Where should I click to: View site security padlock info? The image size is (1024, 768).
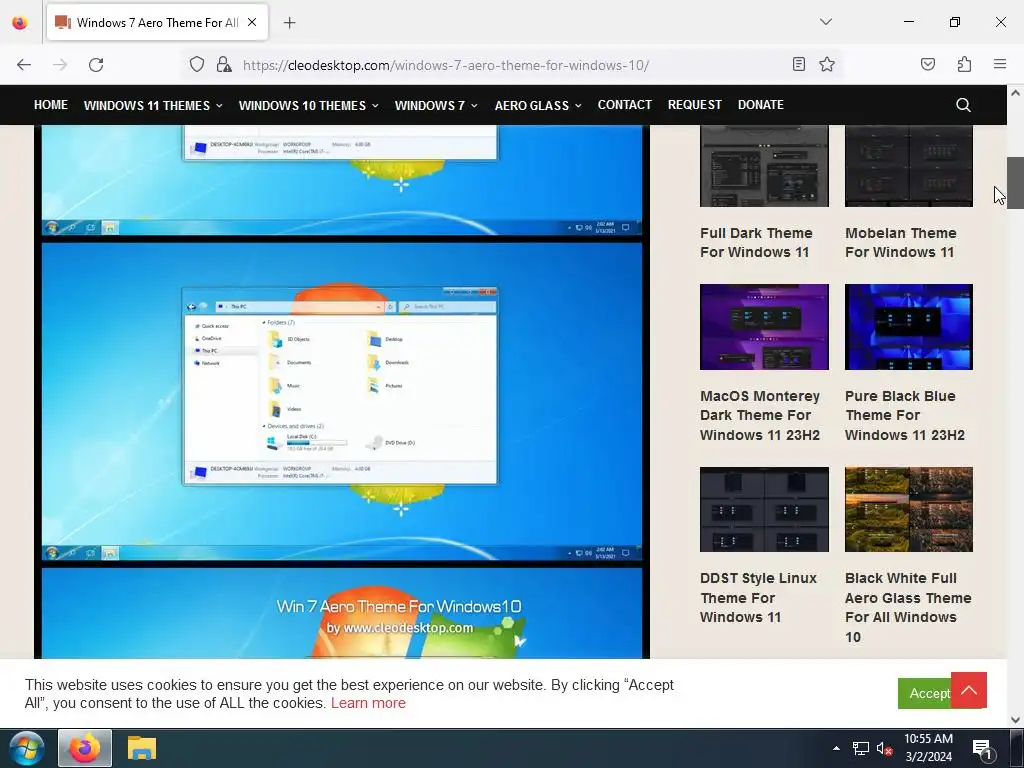coord(224,64)
